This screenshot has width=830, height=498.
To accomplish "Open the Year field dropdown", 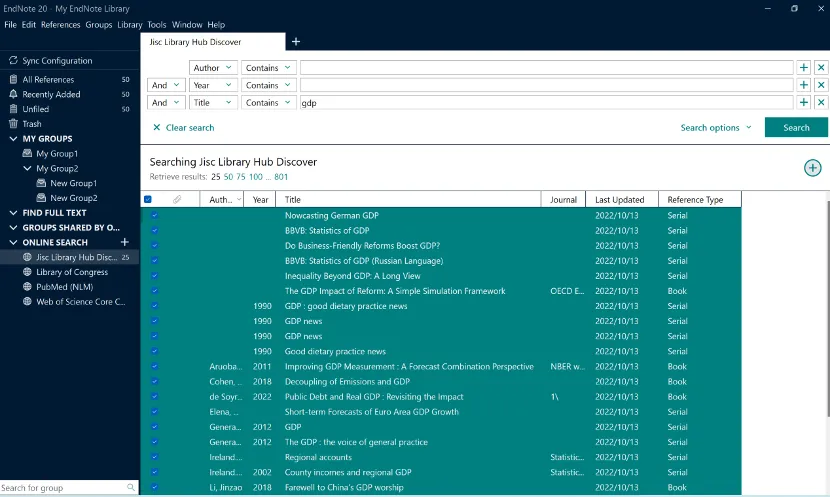I will 213,85.
